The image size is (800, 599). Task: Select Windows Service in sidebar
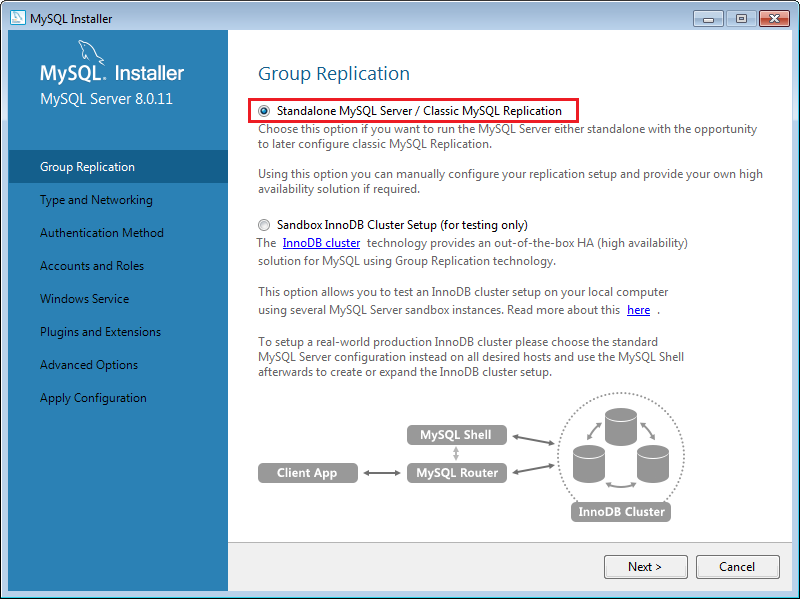(x=84, y=299)
